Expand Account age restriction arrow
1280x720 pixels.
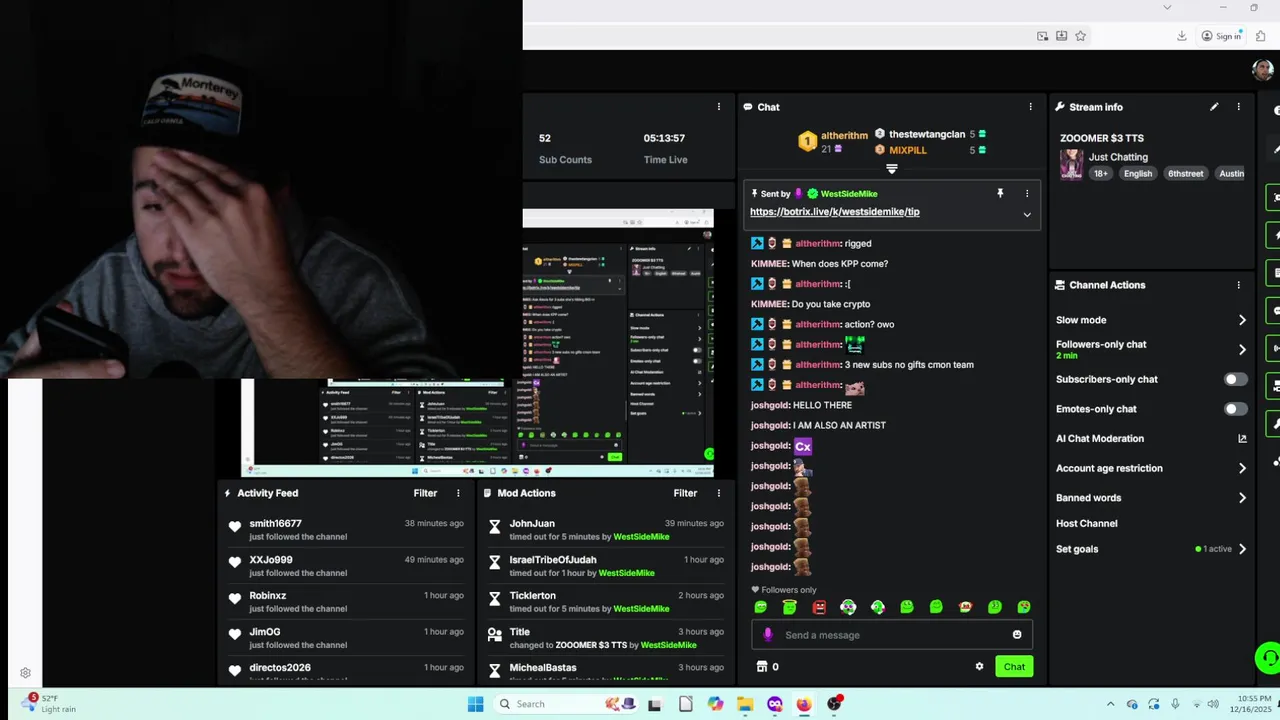pyautogui.click(x=1242, y=468)
